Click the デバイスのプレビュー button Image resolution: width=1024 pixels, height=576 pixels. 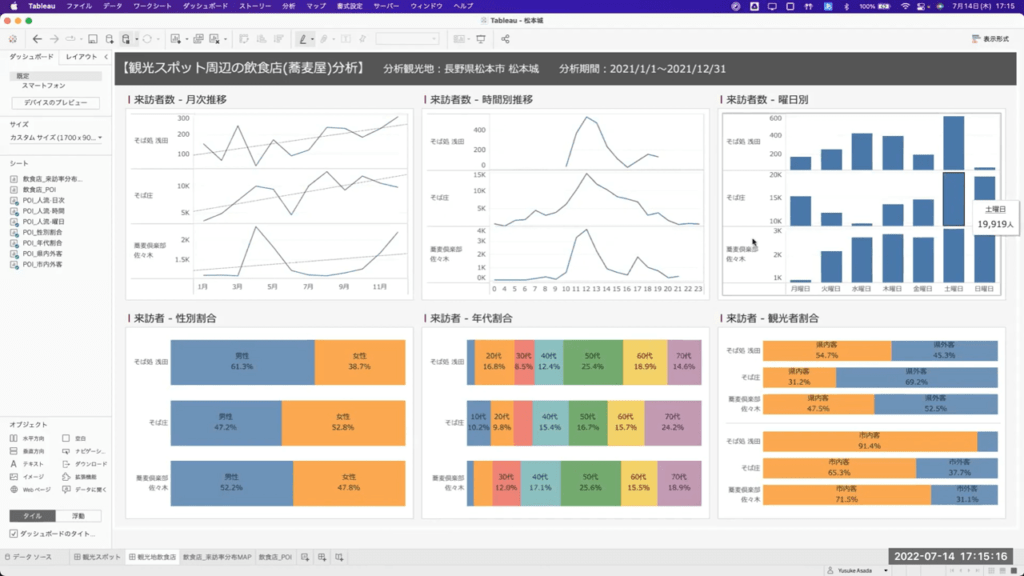point(55,103)
